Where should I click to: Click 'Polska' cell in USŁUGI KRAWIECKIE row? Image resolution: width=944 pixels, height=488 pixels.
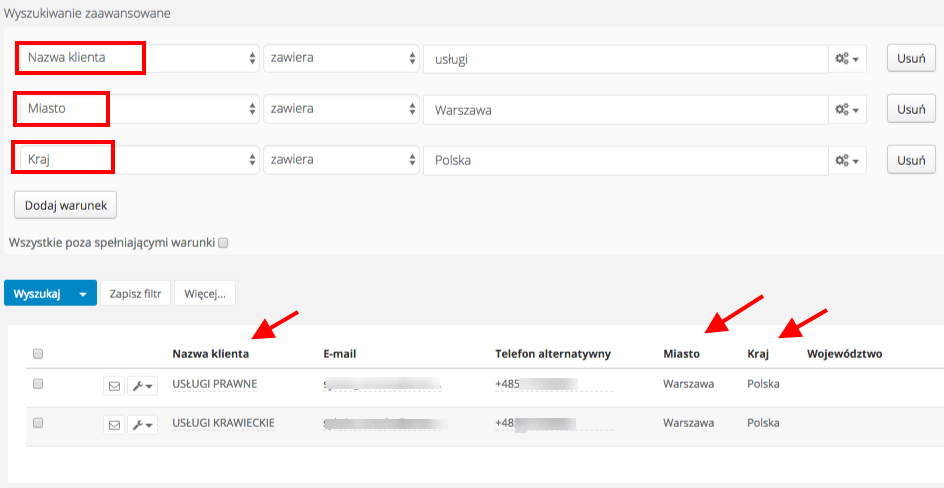(763, 423)
